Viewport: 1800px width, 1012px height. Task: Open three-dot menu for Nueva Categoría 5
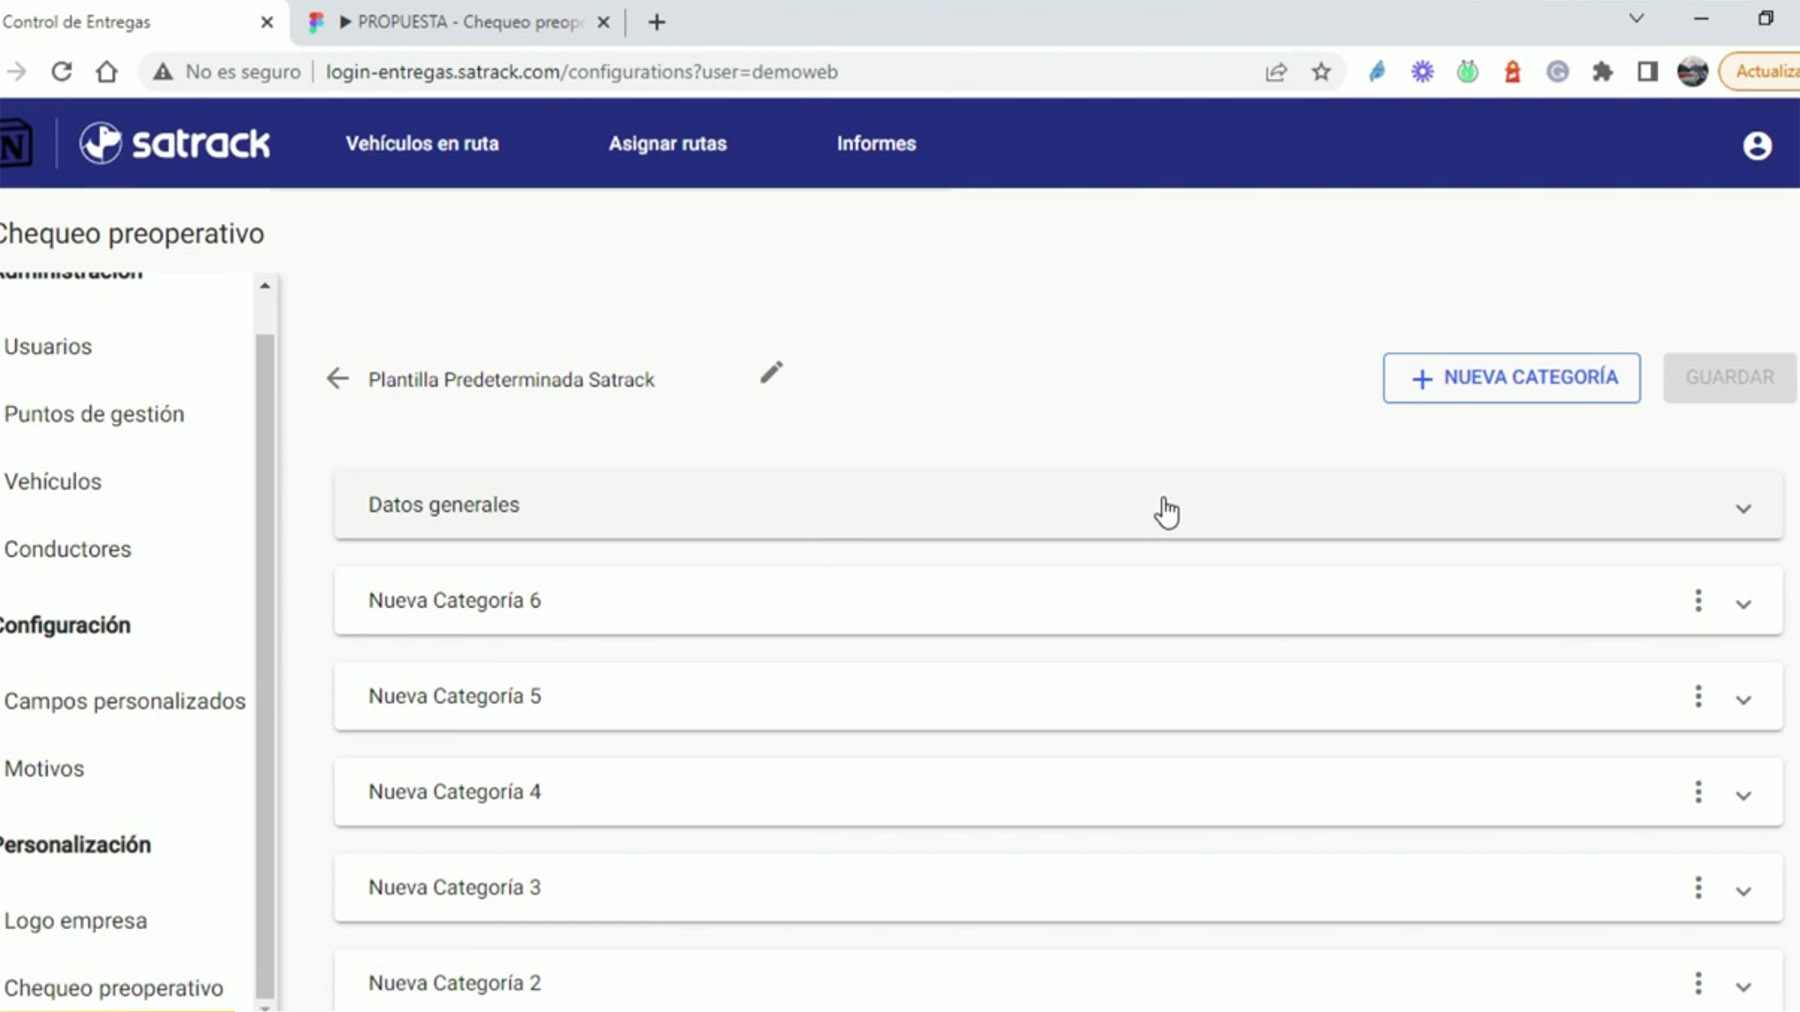point(1698,697)
